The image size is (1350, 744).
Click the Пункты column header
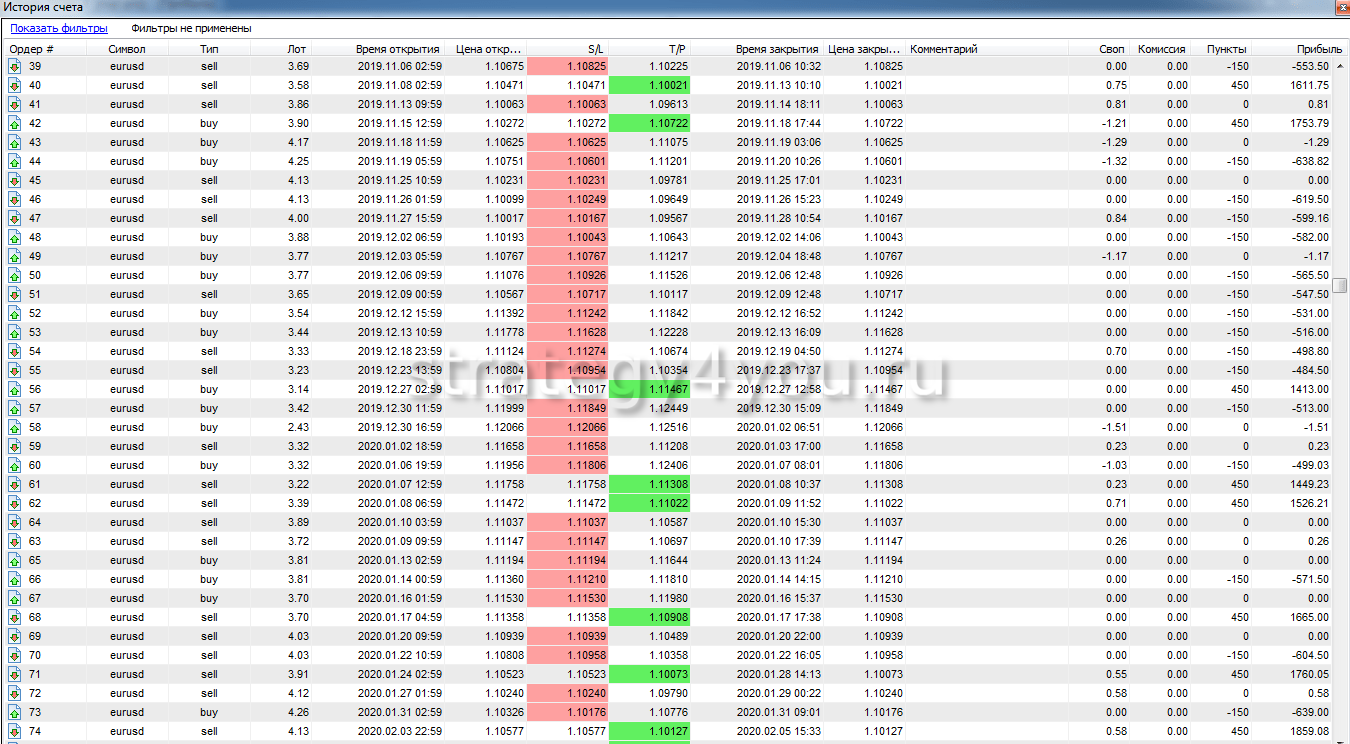tap(1226, 49)
